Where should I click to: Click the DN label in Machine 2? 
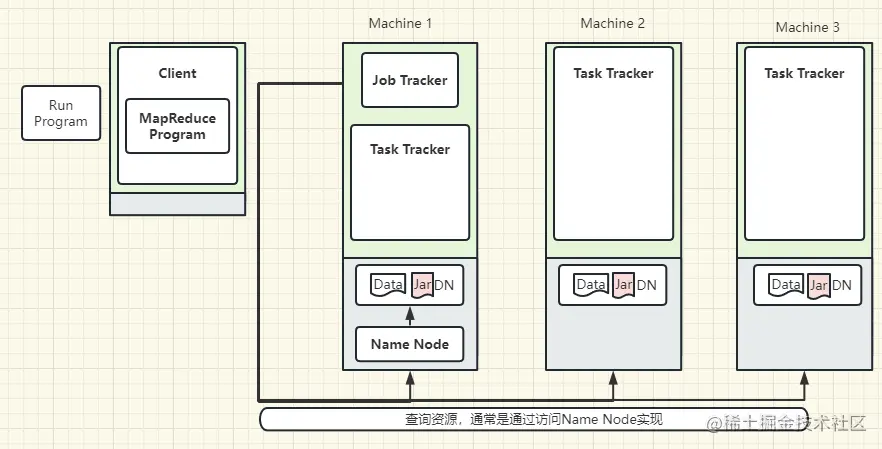pos(647,285)
